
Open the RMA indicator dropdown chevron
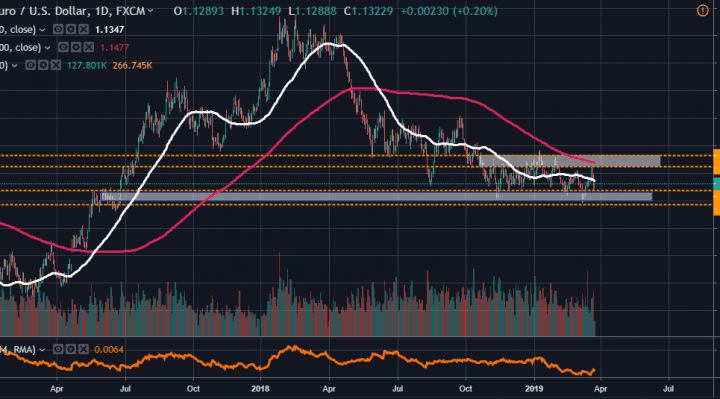pyautogui.click(x=42, y=350)
